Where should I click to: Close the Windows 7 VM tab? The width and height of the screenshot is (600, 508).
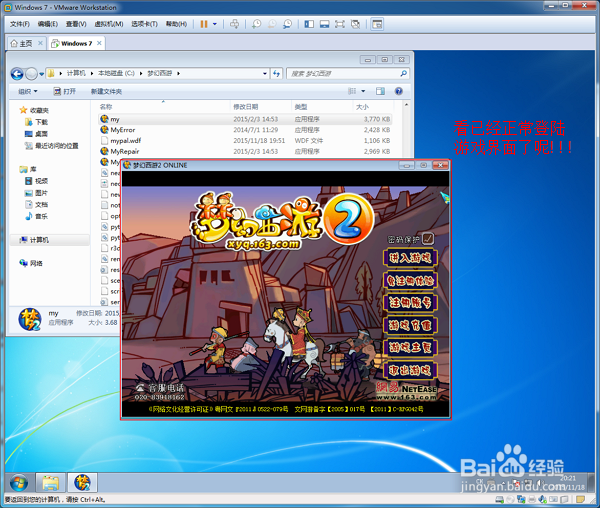99,43
